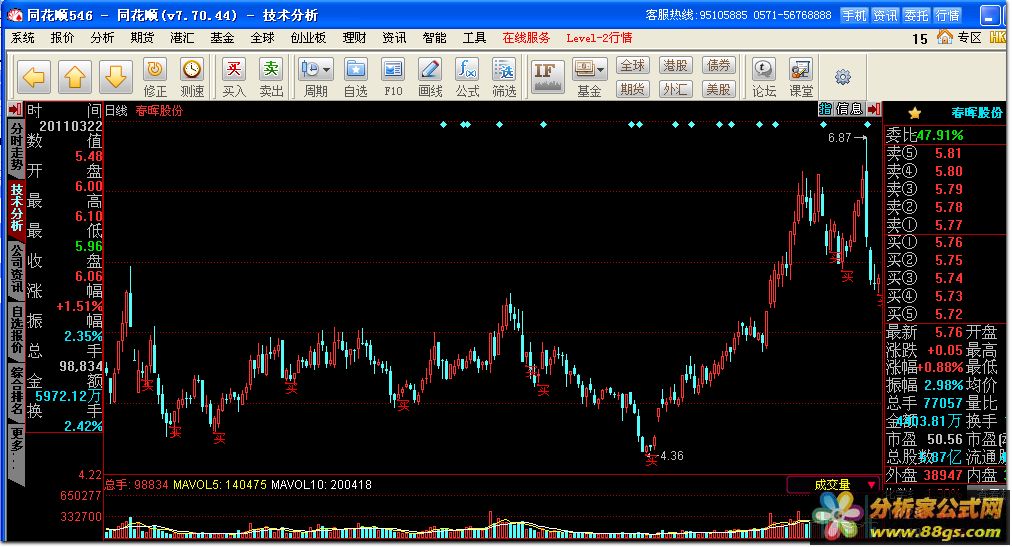The height and width of the screenshot is (547, 1012).
Task: Select the 画线 drawing tool
Action: click(430, 77)
